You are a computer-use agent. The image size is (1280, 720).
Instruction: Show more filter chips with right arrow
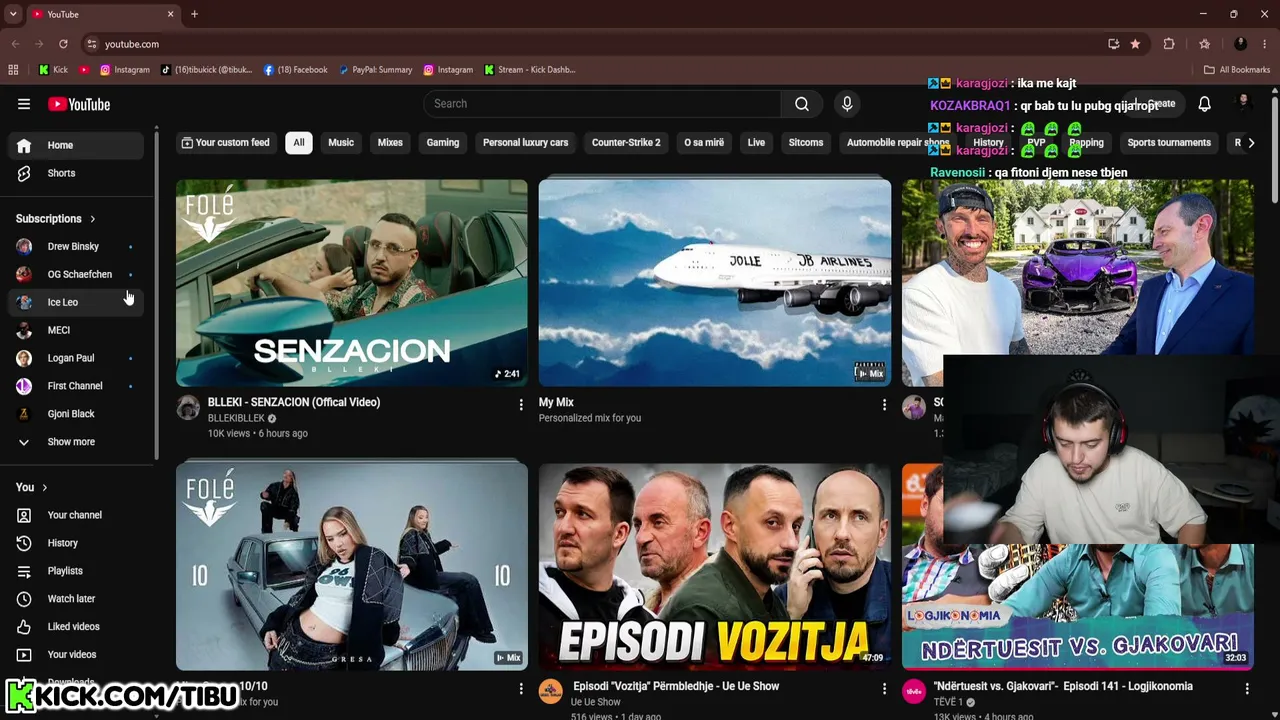pyautogui.click(x=1250, y=143)
